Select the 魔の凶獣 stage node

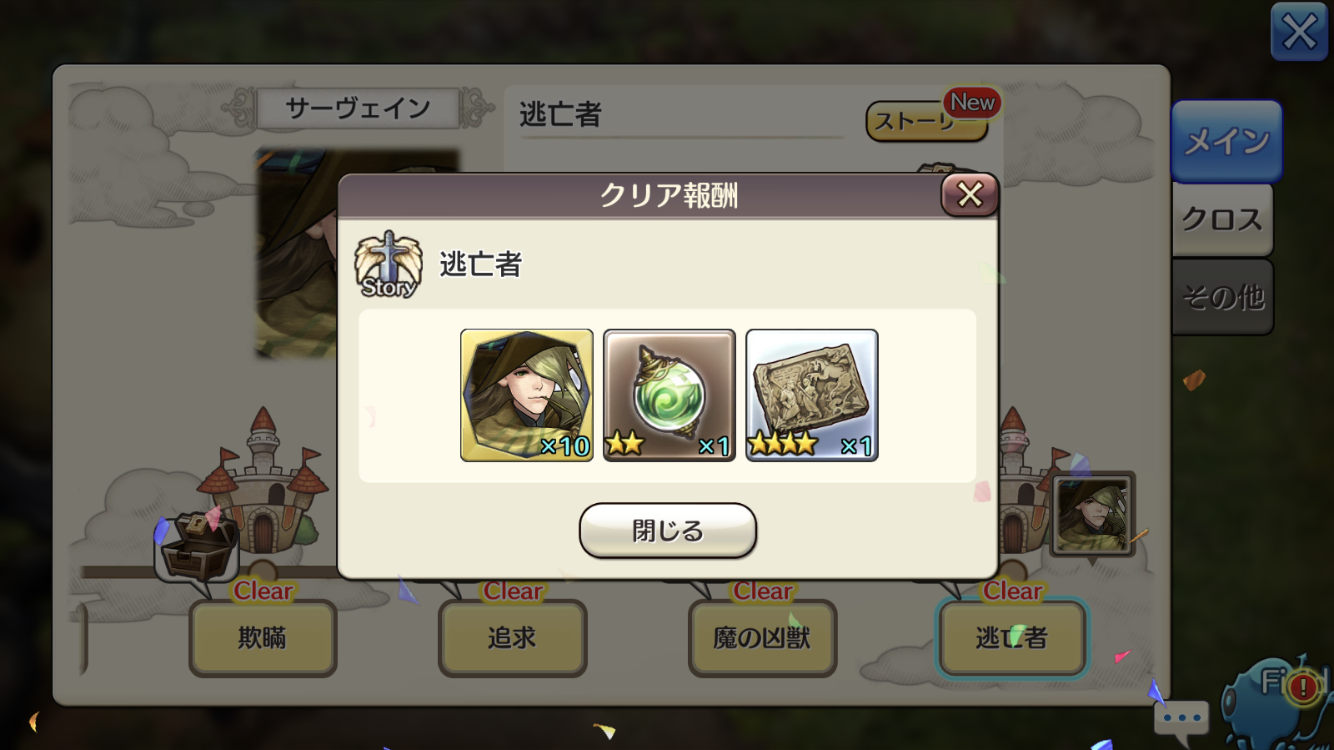click(762, 638)
